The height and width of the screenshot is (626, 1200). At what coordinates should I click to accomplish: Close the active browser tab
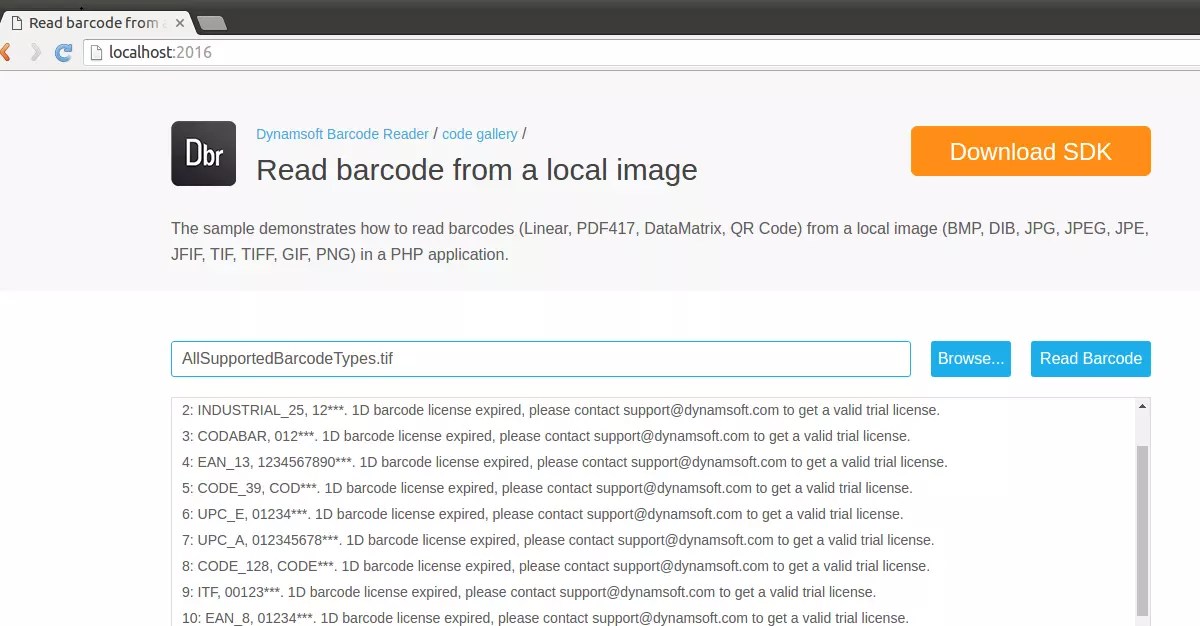tap(179, 22)
